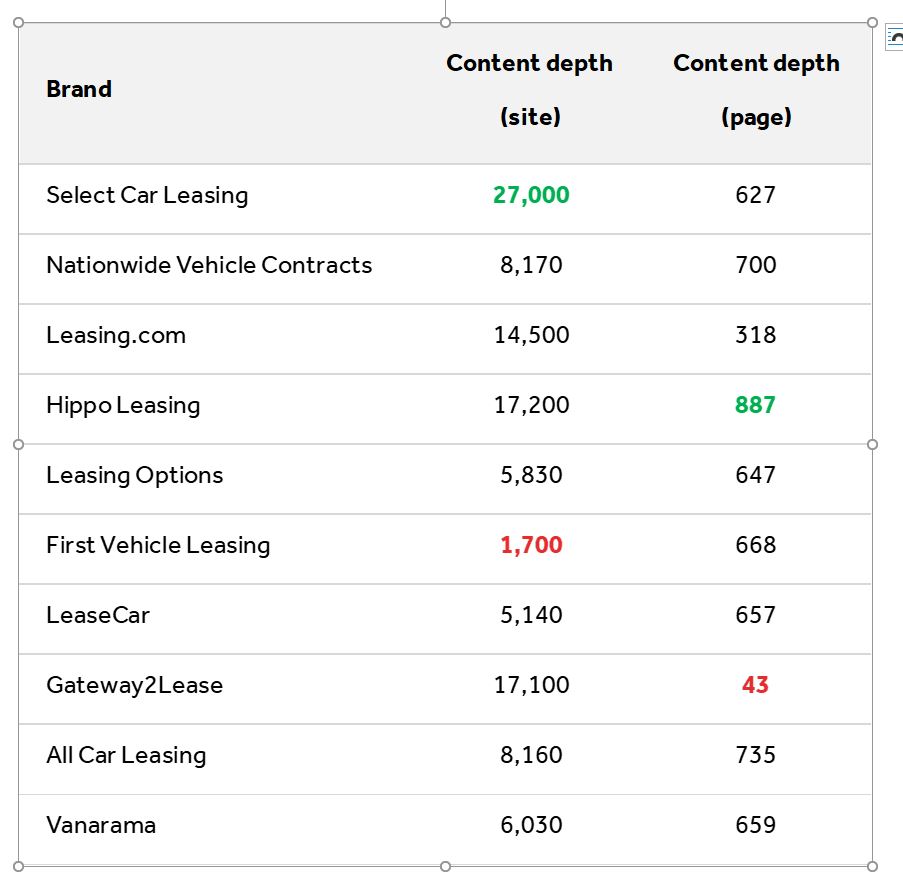
Task: Select the green 27,000 value
Action: (x=531, y=195)
